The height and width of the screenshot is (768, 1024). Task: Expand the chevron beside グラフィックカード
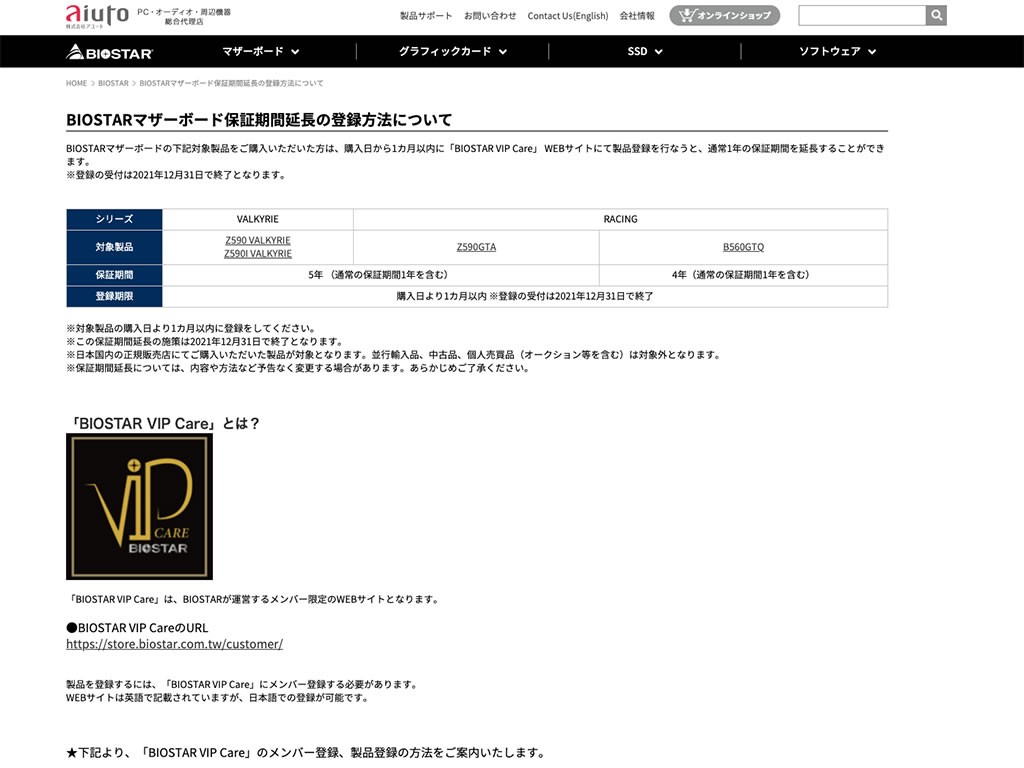(x=503, y=52)
